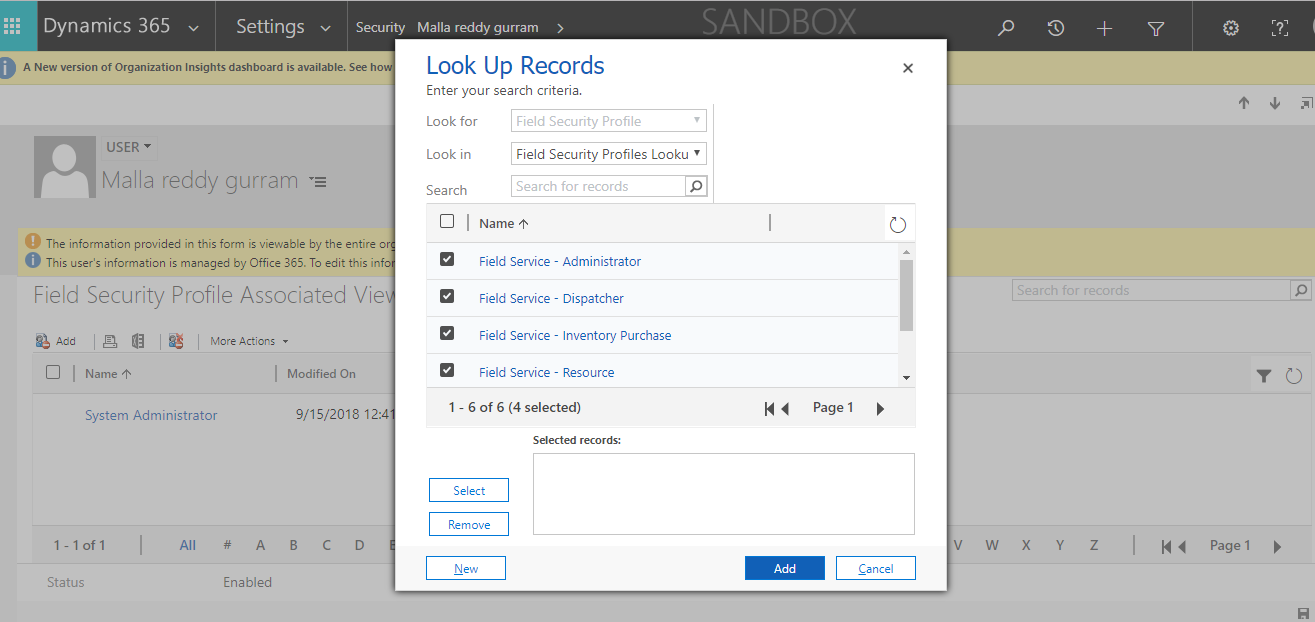Uncheck Field Service - Dispatcher row
The width and height of the screenshot is (1315, 622).
[447, 296]
